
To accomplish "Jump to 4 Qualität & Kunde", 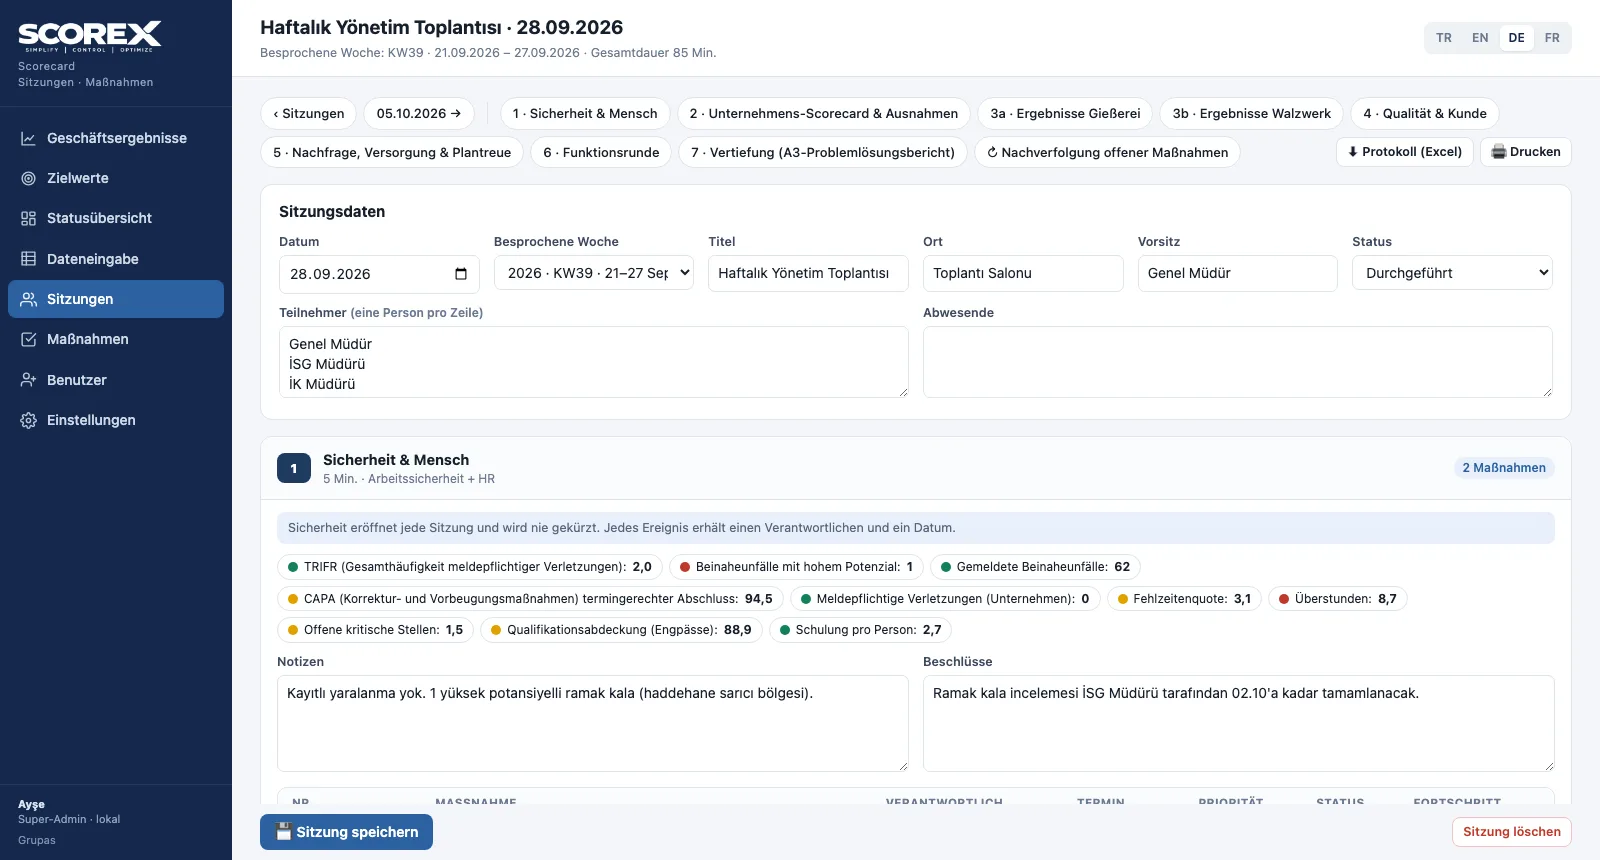I will coord(1425,114).
